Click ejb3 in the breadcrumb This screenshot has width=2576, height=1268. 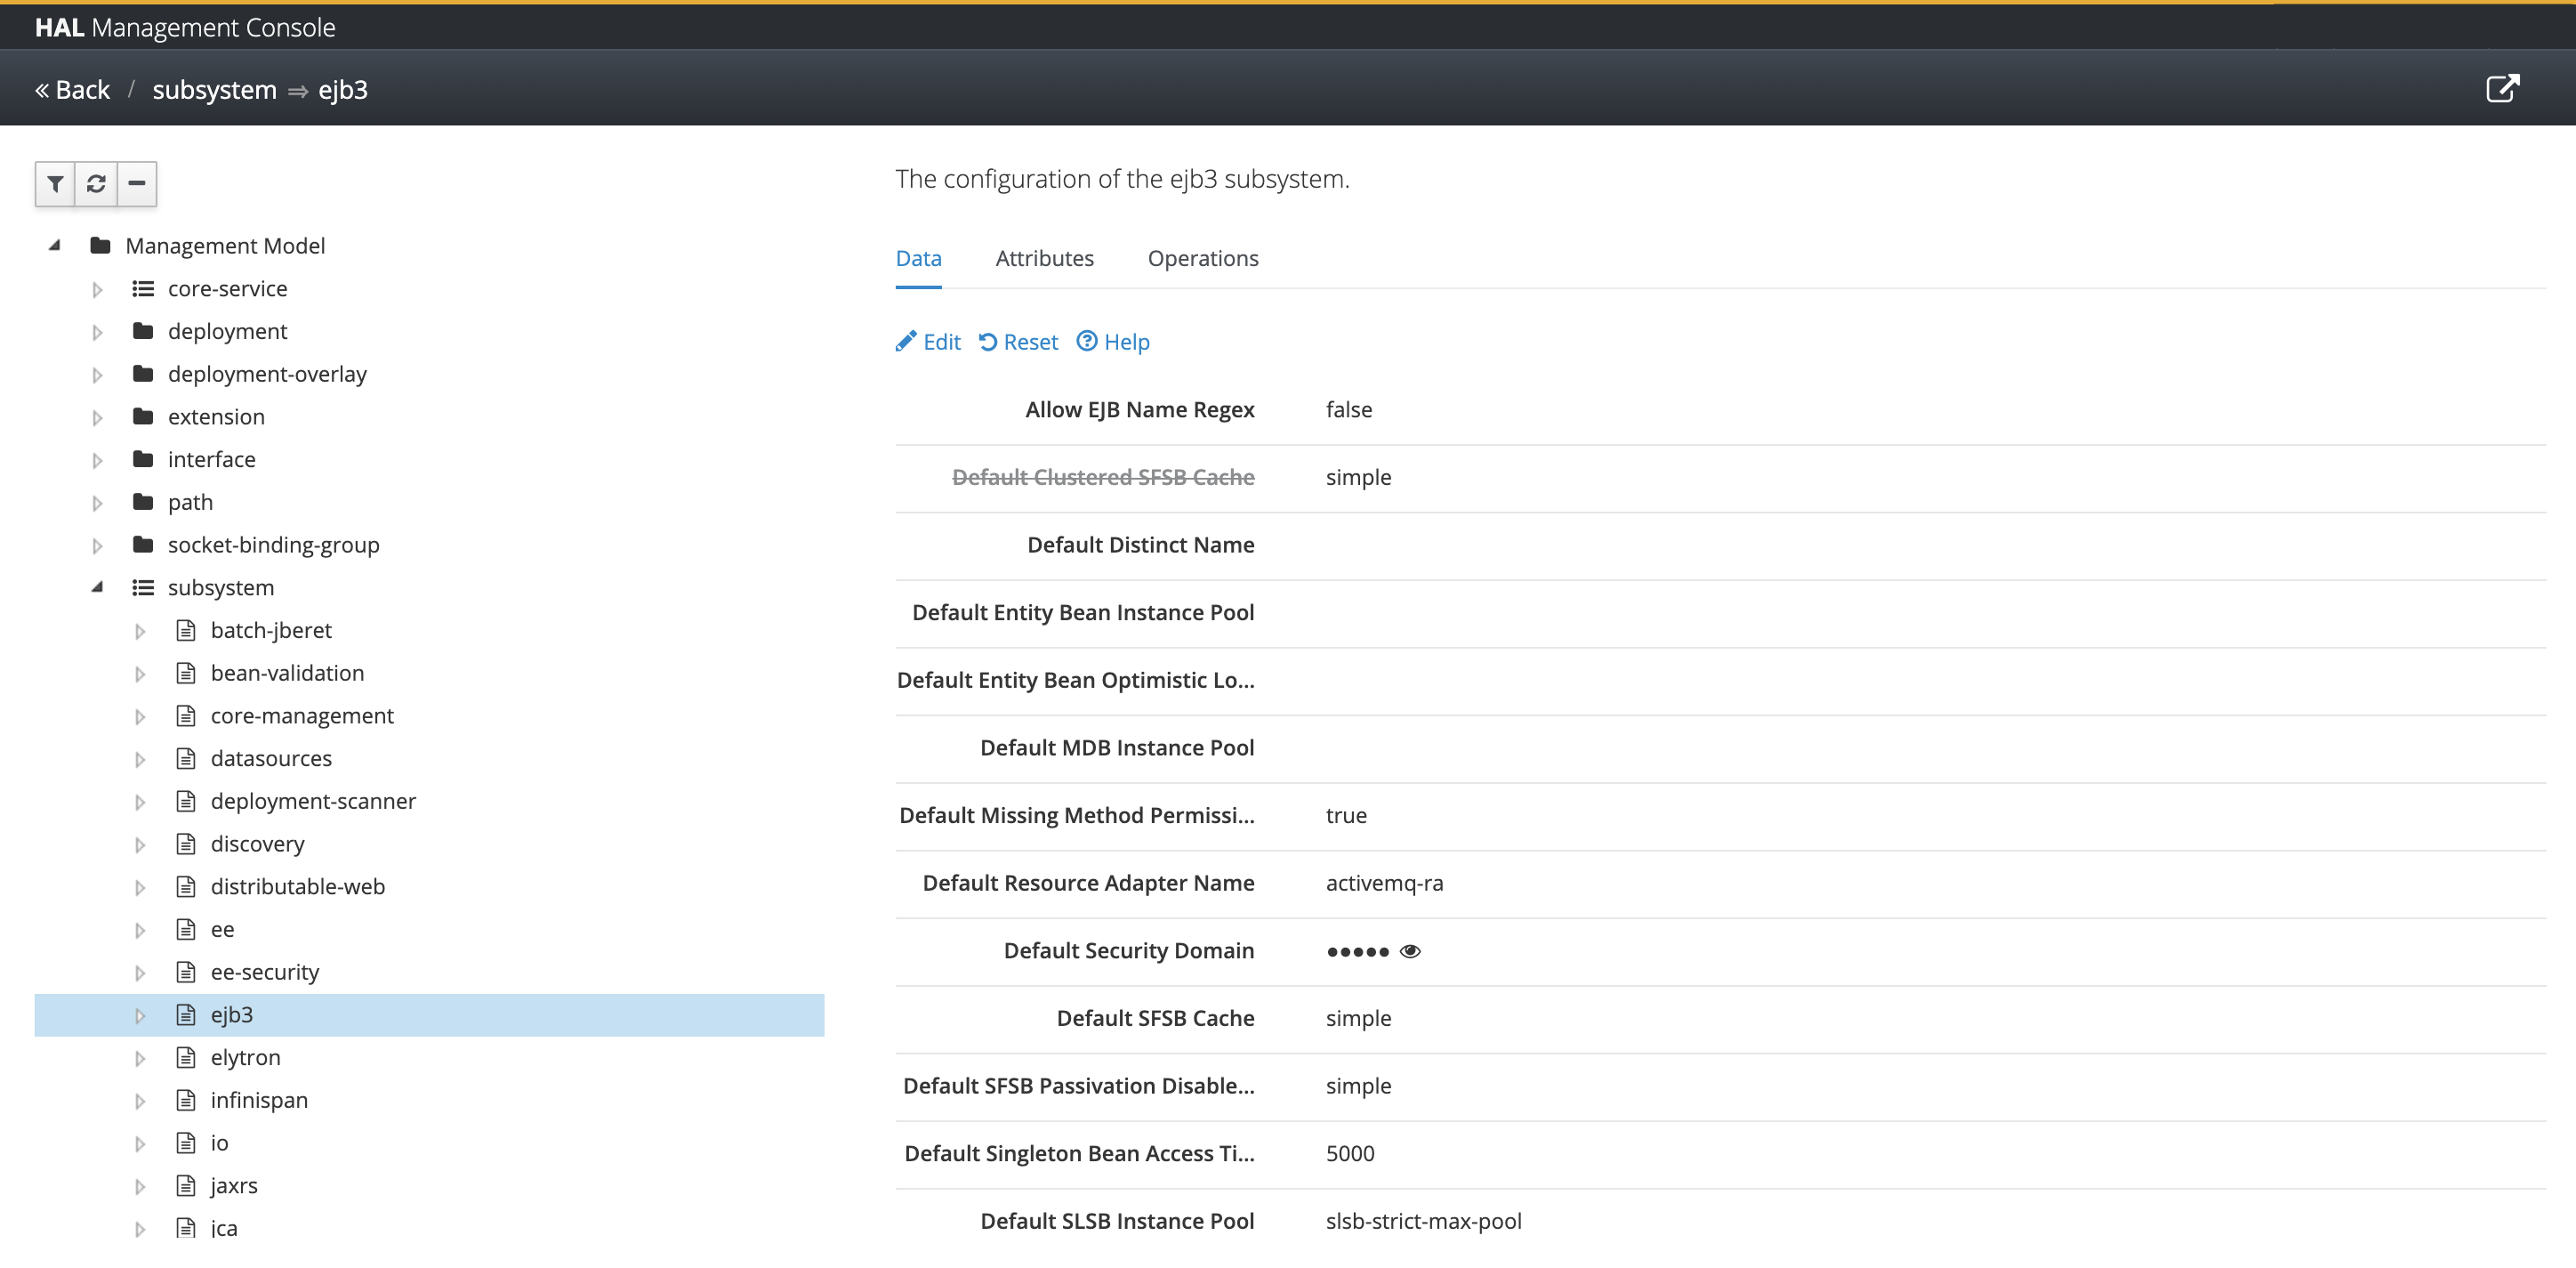point(343,89)
